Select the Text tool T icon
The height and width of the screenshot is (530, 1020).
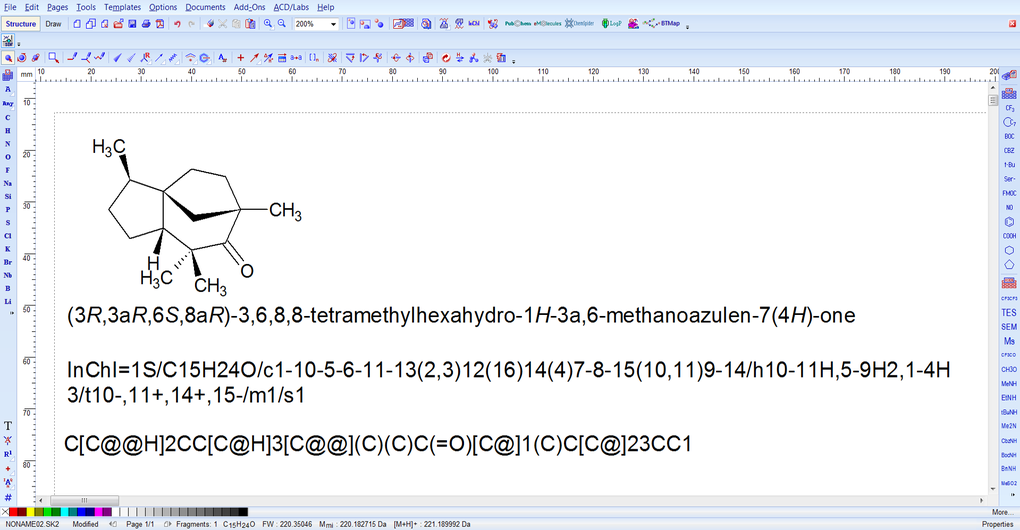pos(8,426)
